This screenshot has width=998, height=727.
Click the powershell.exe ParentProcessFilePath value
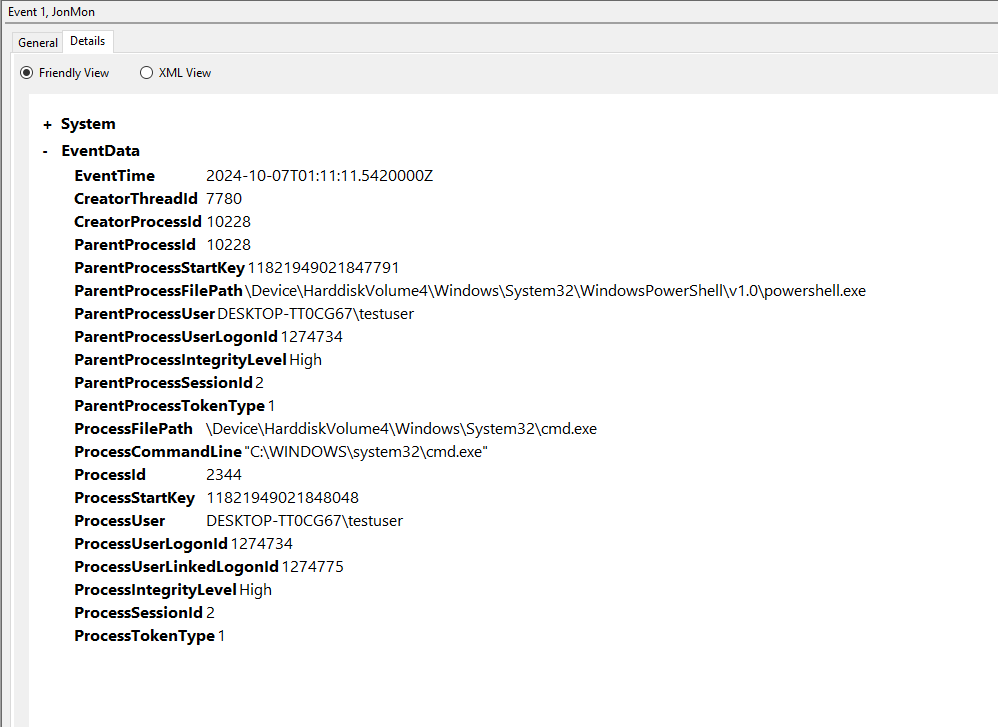(556, 291)
